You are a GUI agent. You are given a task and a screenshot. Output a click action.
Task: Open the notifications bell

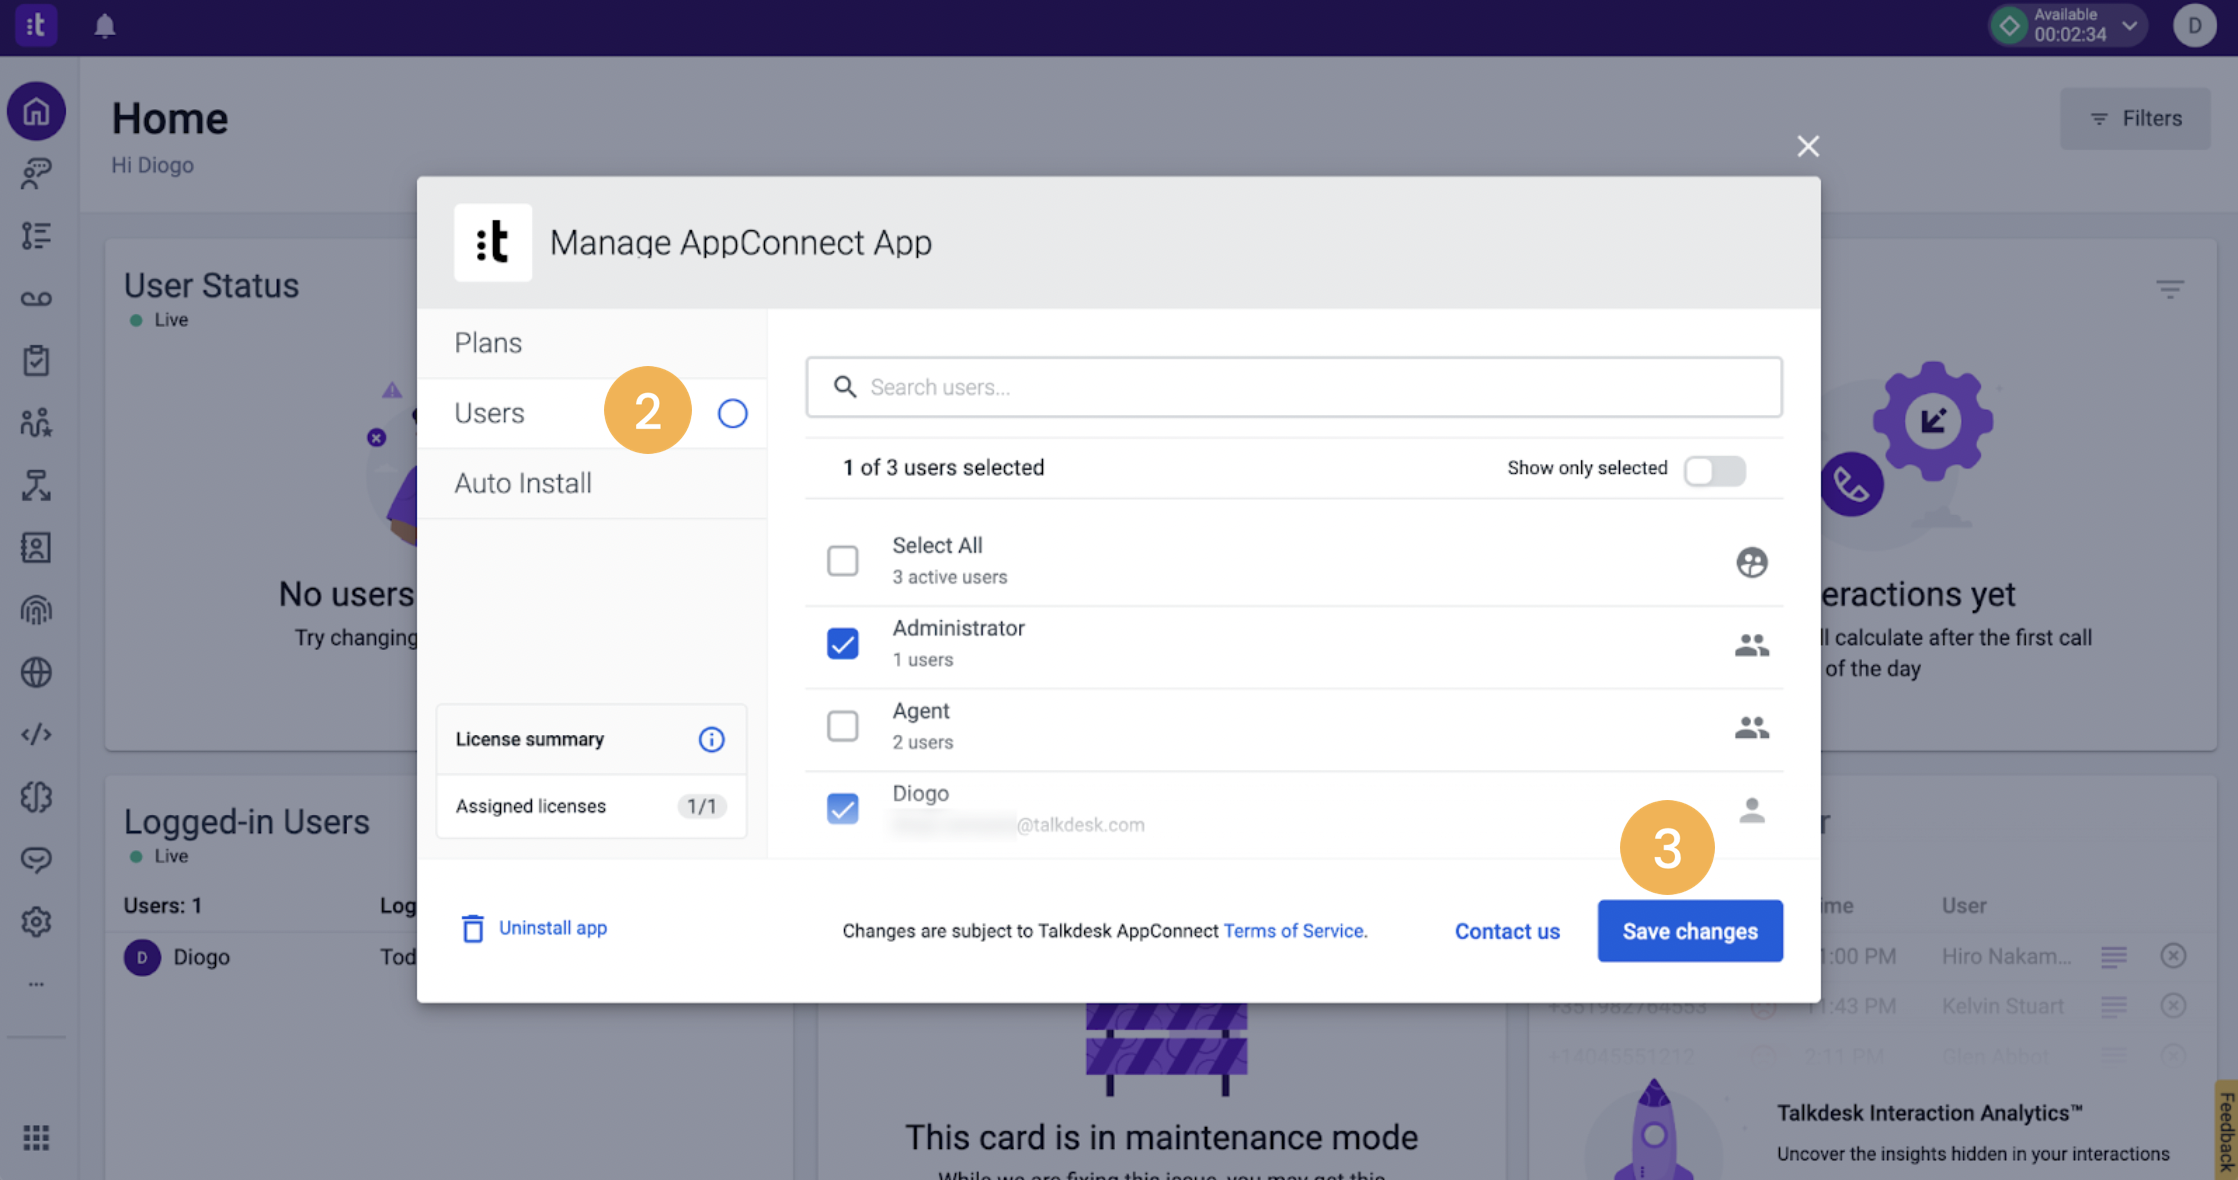105,26
